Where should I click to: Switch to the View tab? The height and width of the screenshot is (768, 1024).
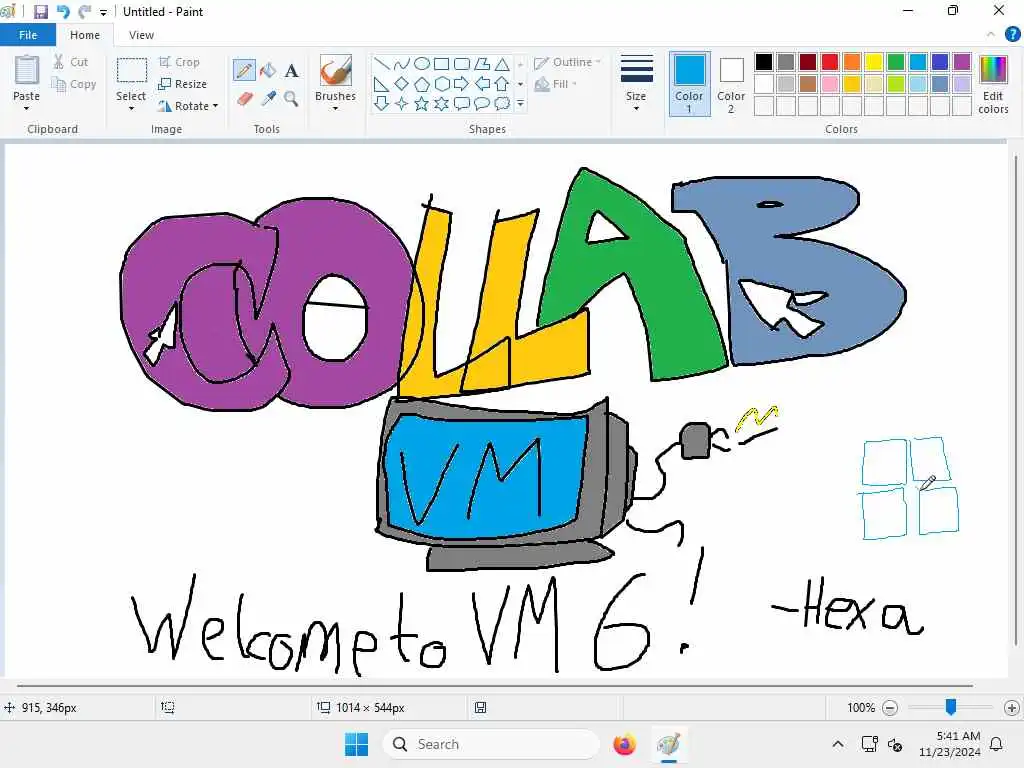click(141, 35)
